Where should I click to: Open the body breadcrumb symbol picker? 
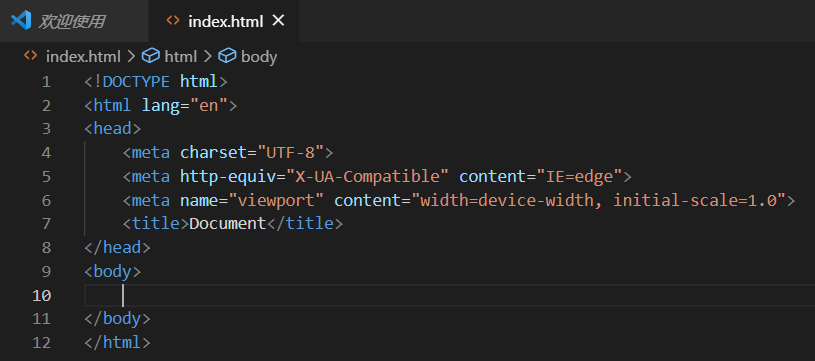(259, 56)
